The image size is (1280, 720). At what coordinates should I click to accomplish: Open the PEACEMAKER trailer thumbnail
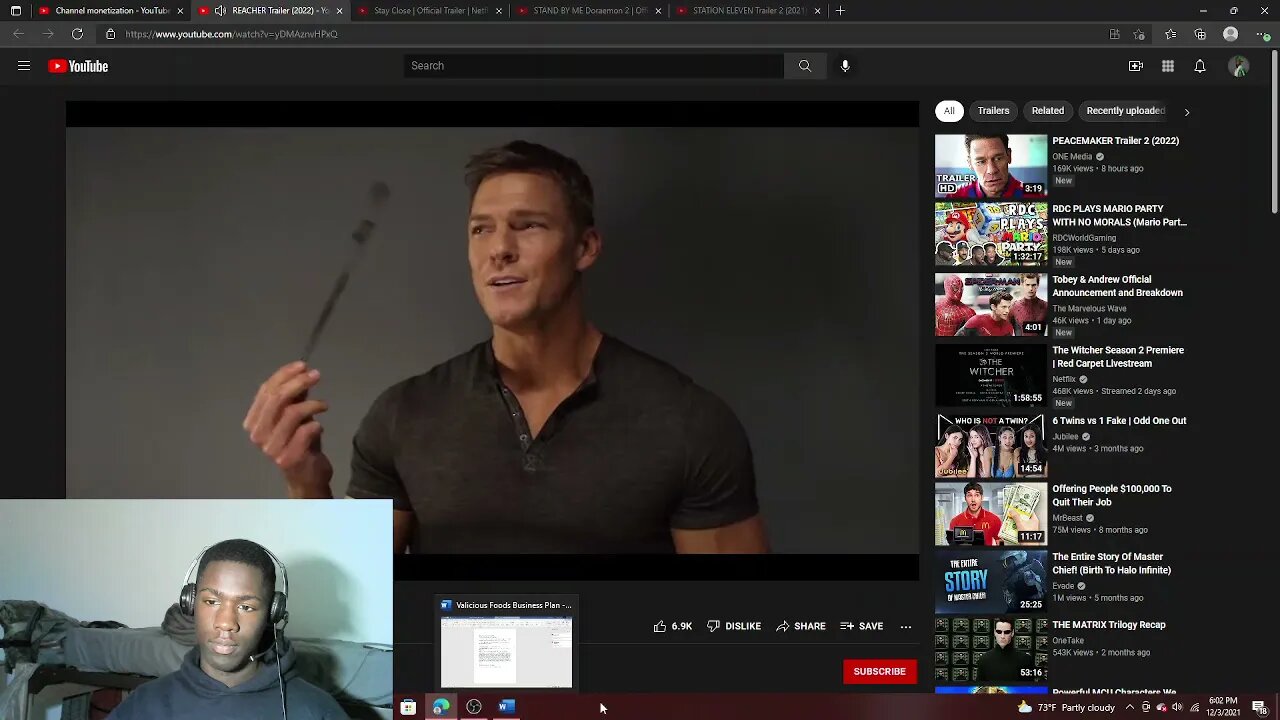[x=991, y=165]
